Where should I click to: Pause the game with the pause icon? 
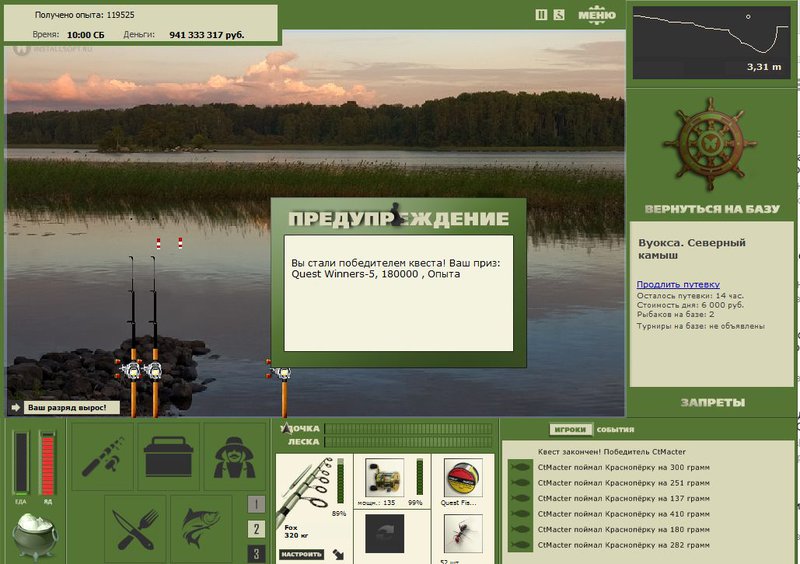pyautogui.click(x=541, y=15)
